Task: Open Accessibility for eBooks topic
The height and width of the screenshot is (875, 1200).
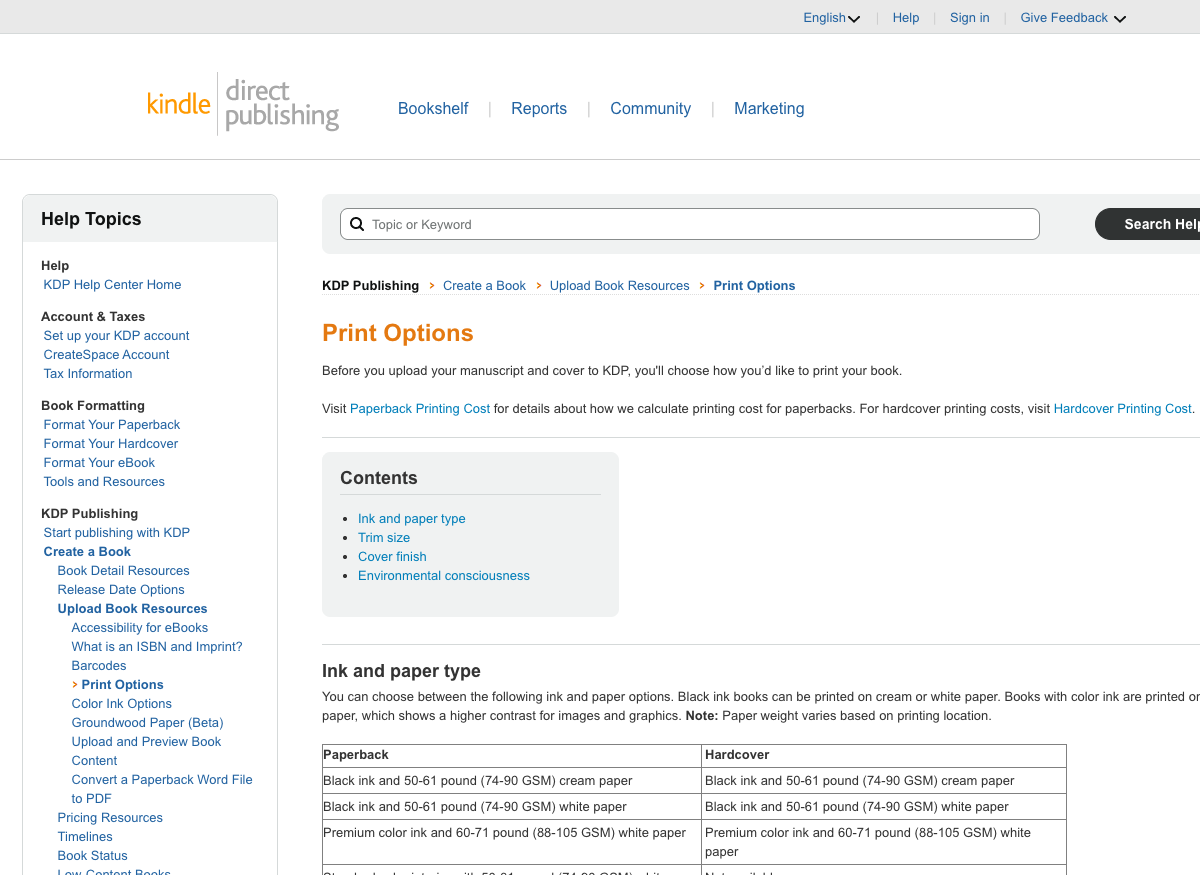Action: (140, 627)
